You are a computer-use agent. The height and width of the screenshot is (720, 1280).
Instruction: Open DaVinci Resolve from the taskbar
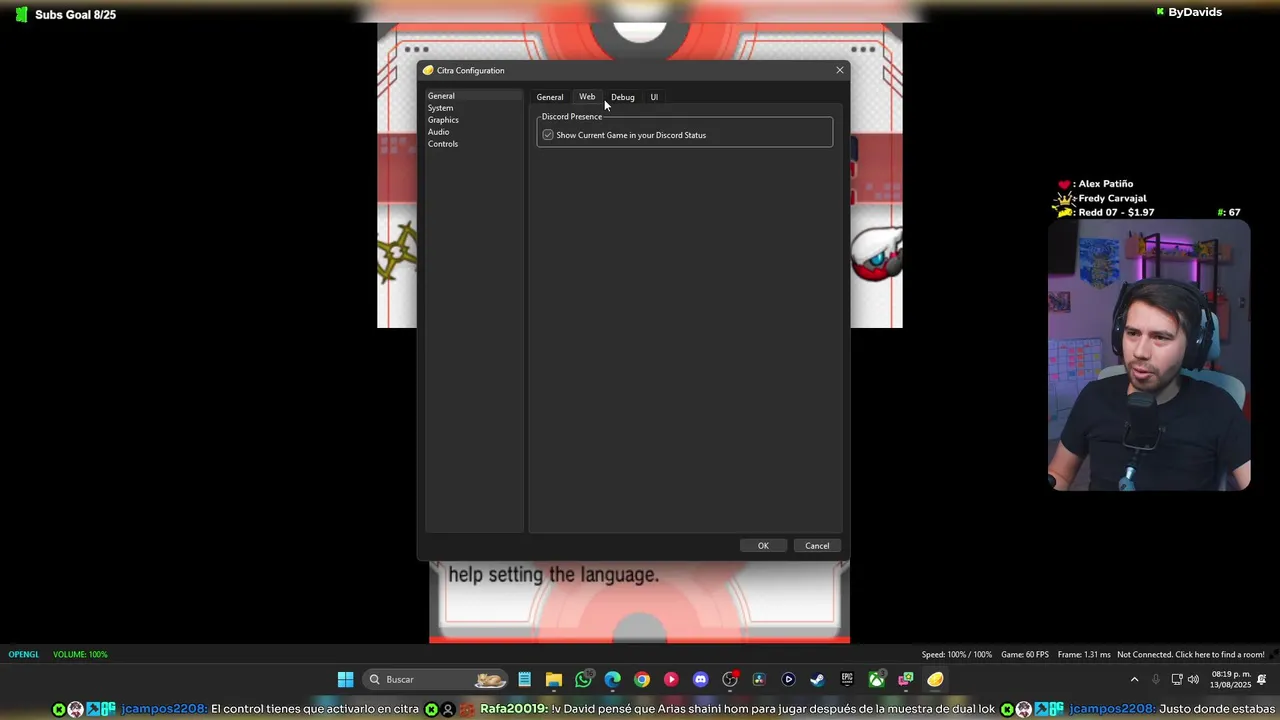click(759, 680)
